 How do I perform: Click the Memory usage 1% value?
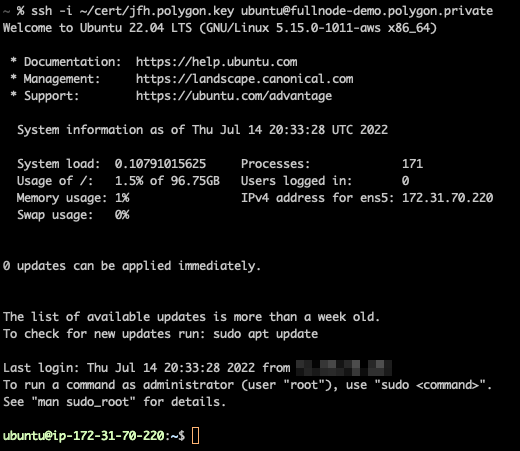[122, 198]
